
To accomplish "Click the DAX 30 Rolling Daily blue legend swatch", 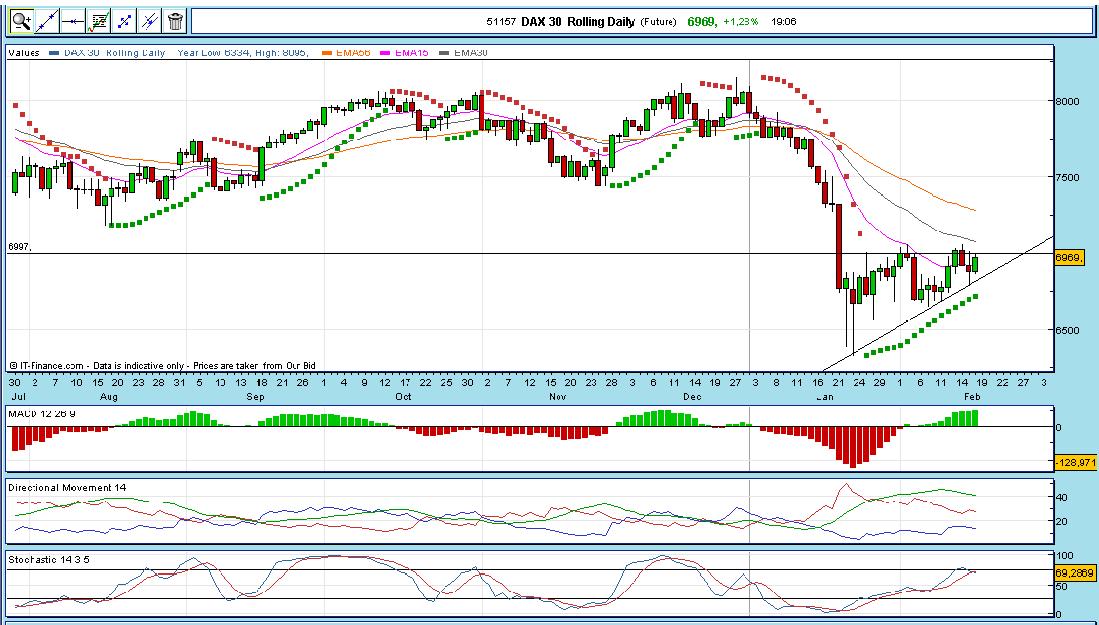I will click(x=54, y=53).
